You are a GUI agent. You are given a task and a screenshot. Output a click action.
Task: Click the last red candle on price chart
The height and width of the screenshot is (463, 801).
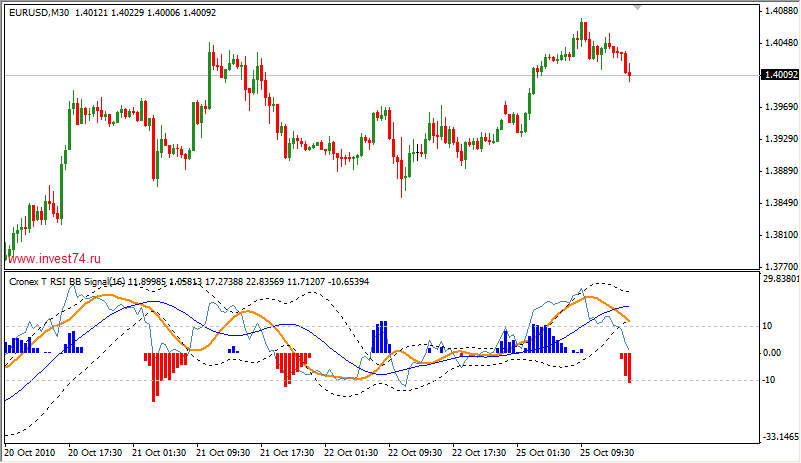coord(629,74)
